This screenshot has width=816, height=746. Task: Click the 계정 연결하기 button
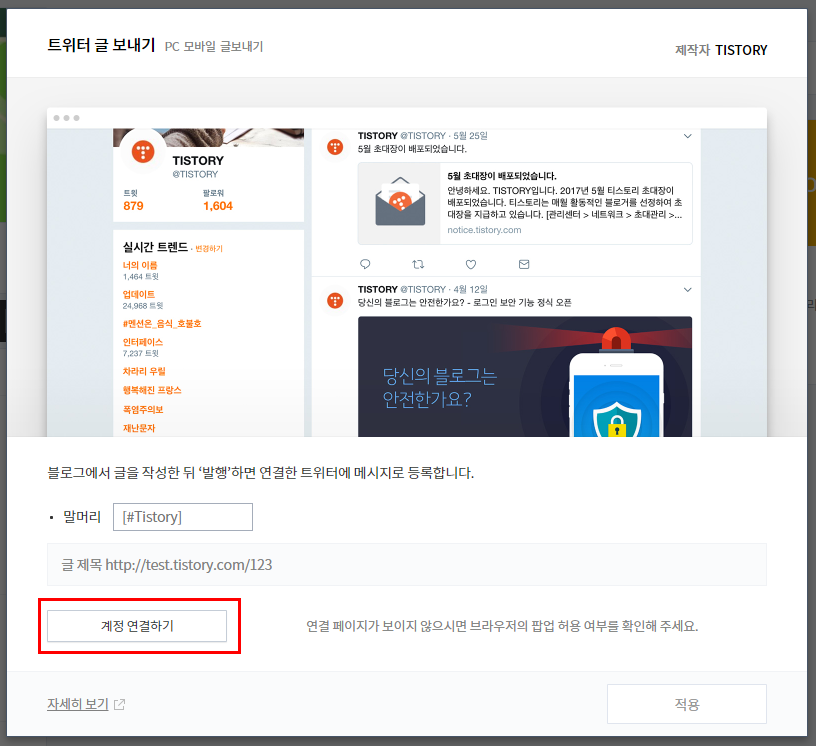(137, 626)
